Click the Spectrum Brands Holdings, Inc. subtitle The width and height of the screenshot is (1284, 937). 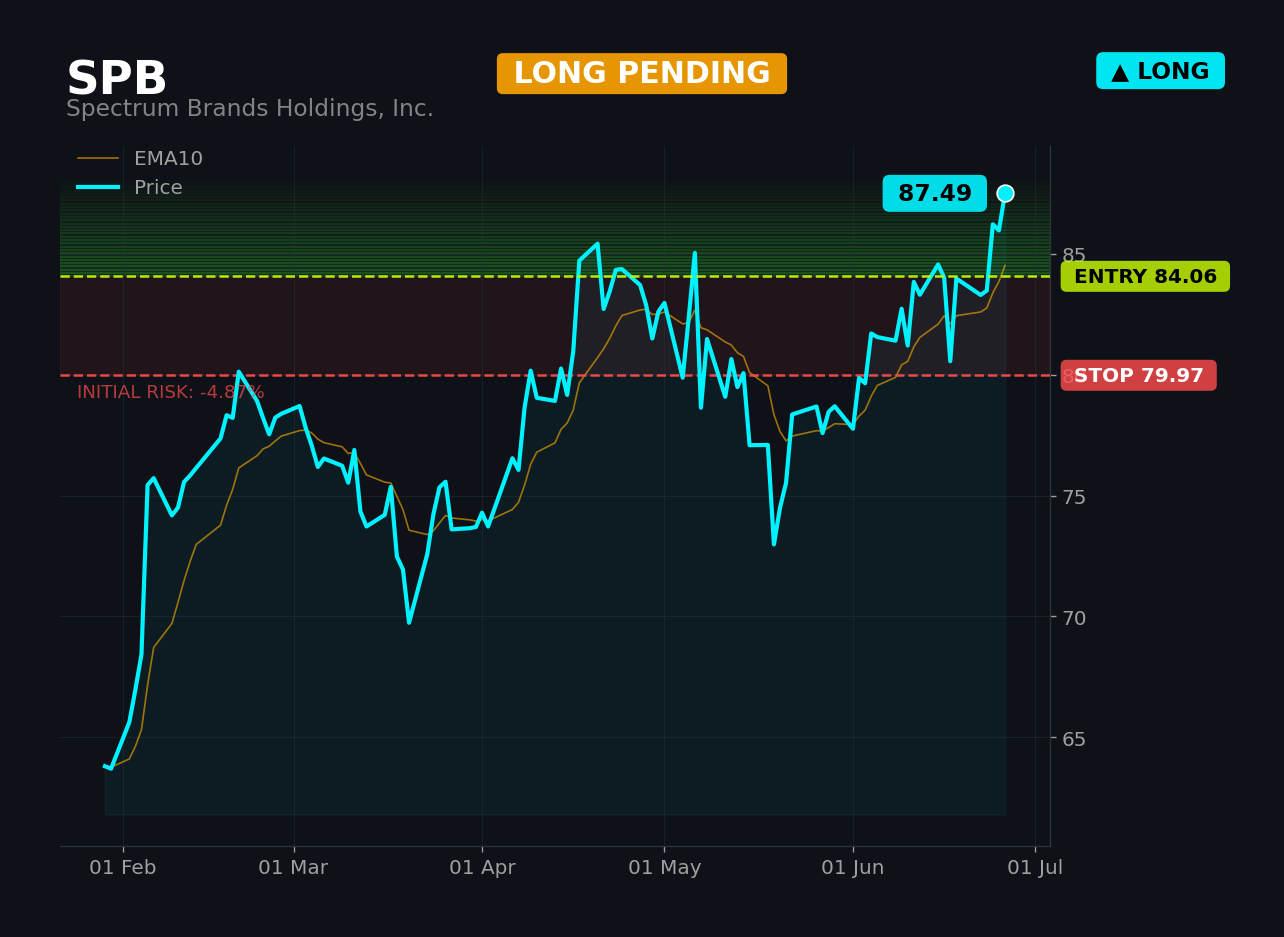click(250, 109)
